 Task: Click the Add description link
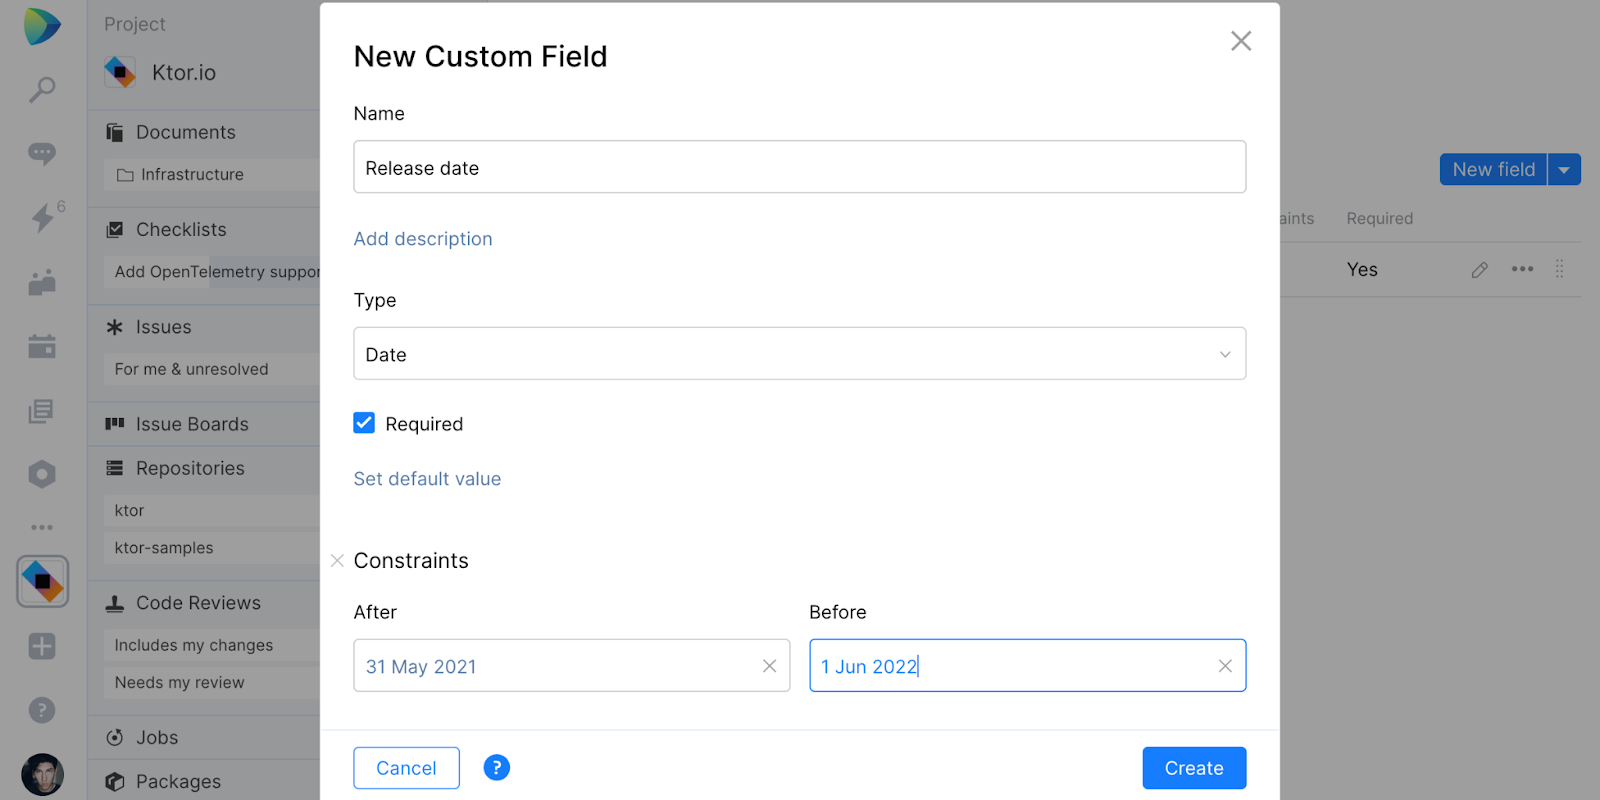423,239
